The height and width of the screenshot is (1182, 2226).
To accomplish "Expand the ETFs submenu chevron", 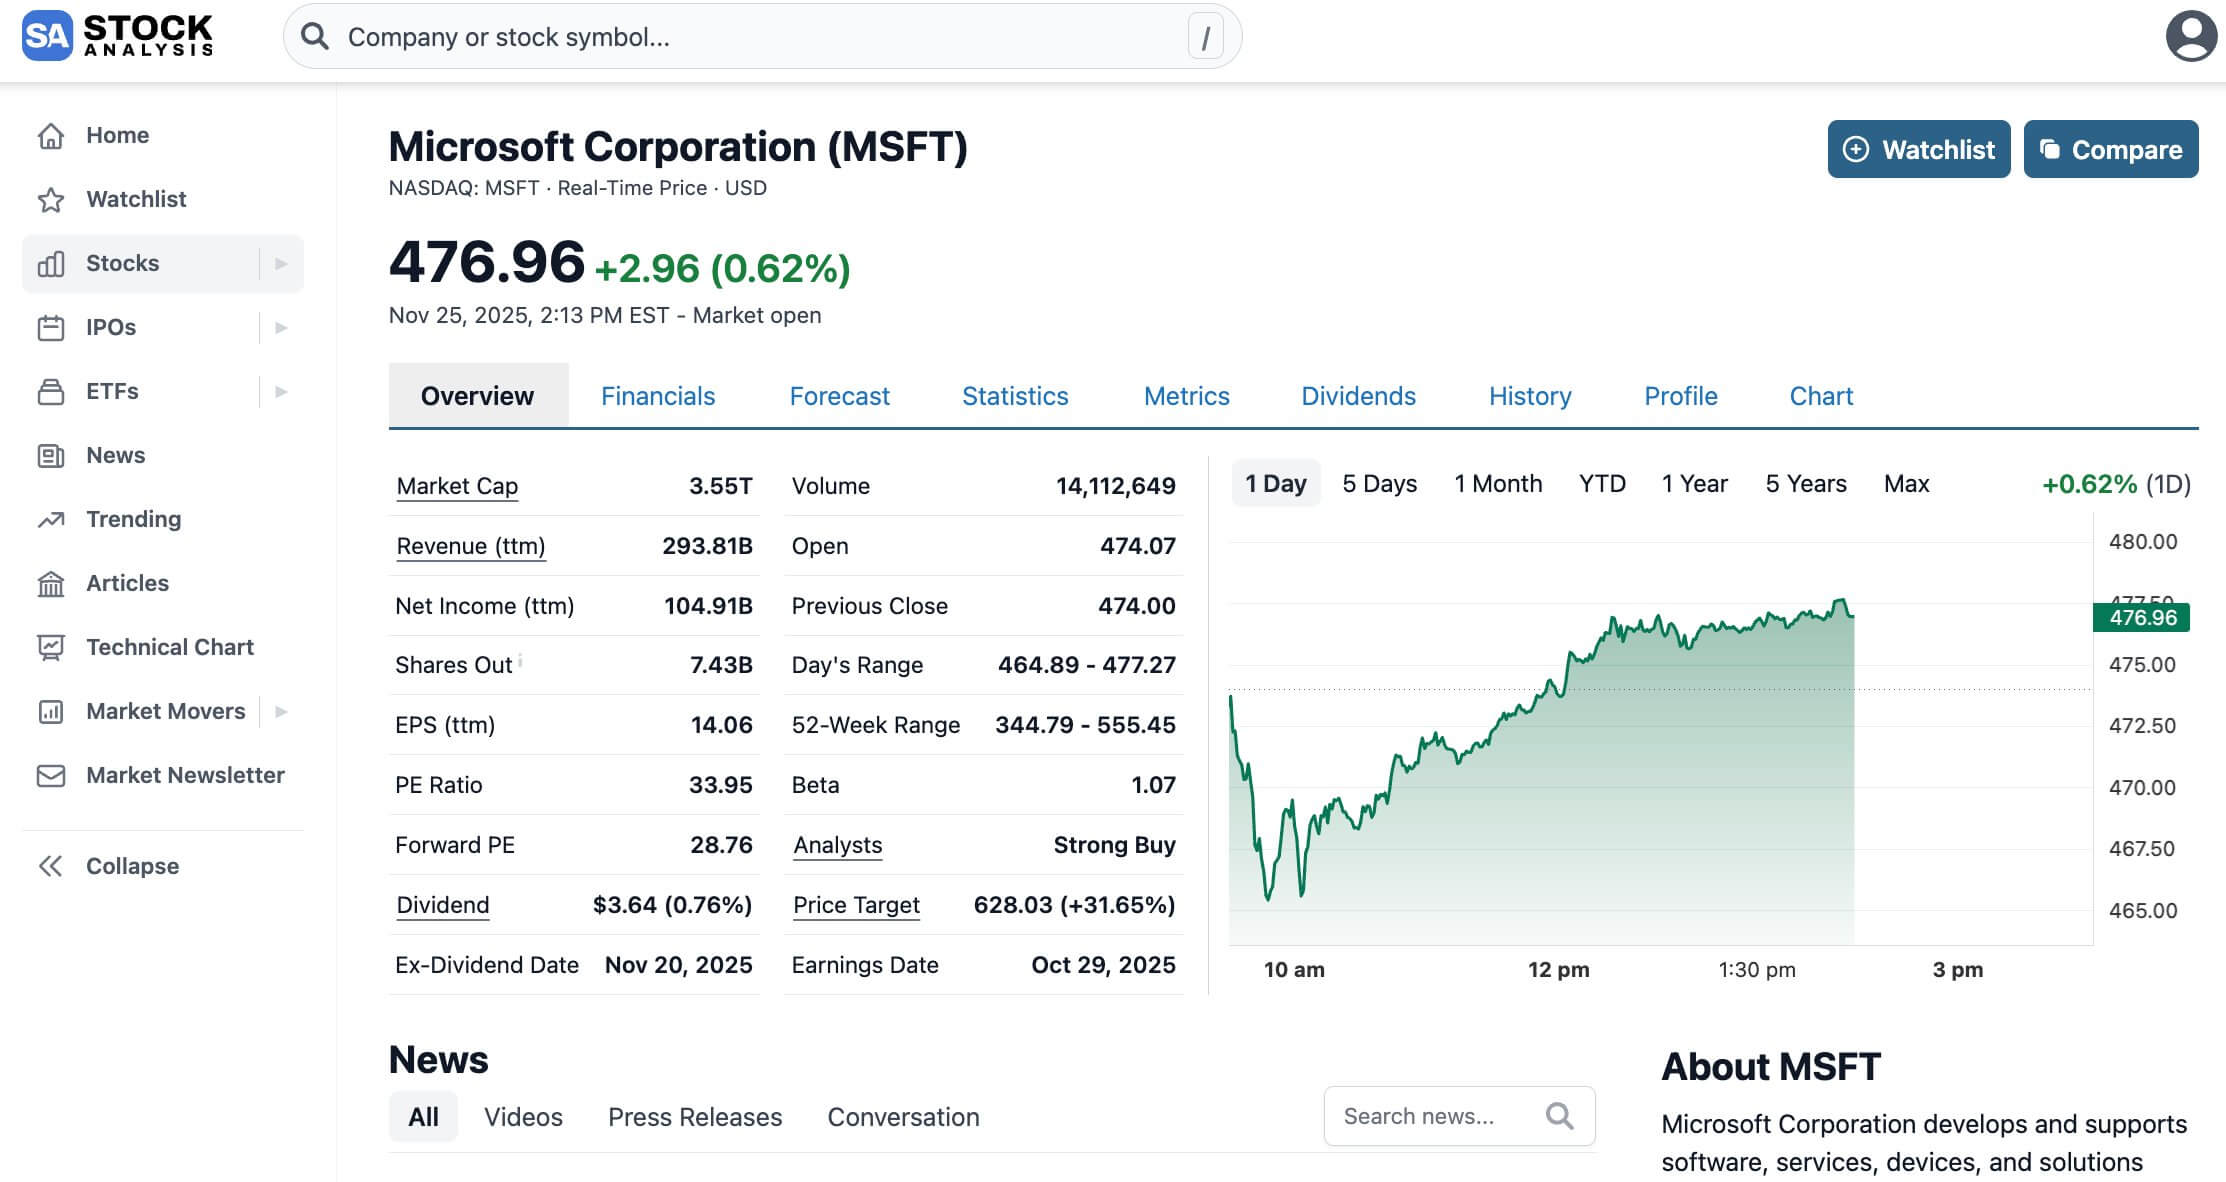I will pos(281,391).
